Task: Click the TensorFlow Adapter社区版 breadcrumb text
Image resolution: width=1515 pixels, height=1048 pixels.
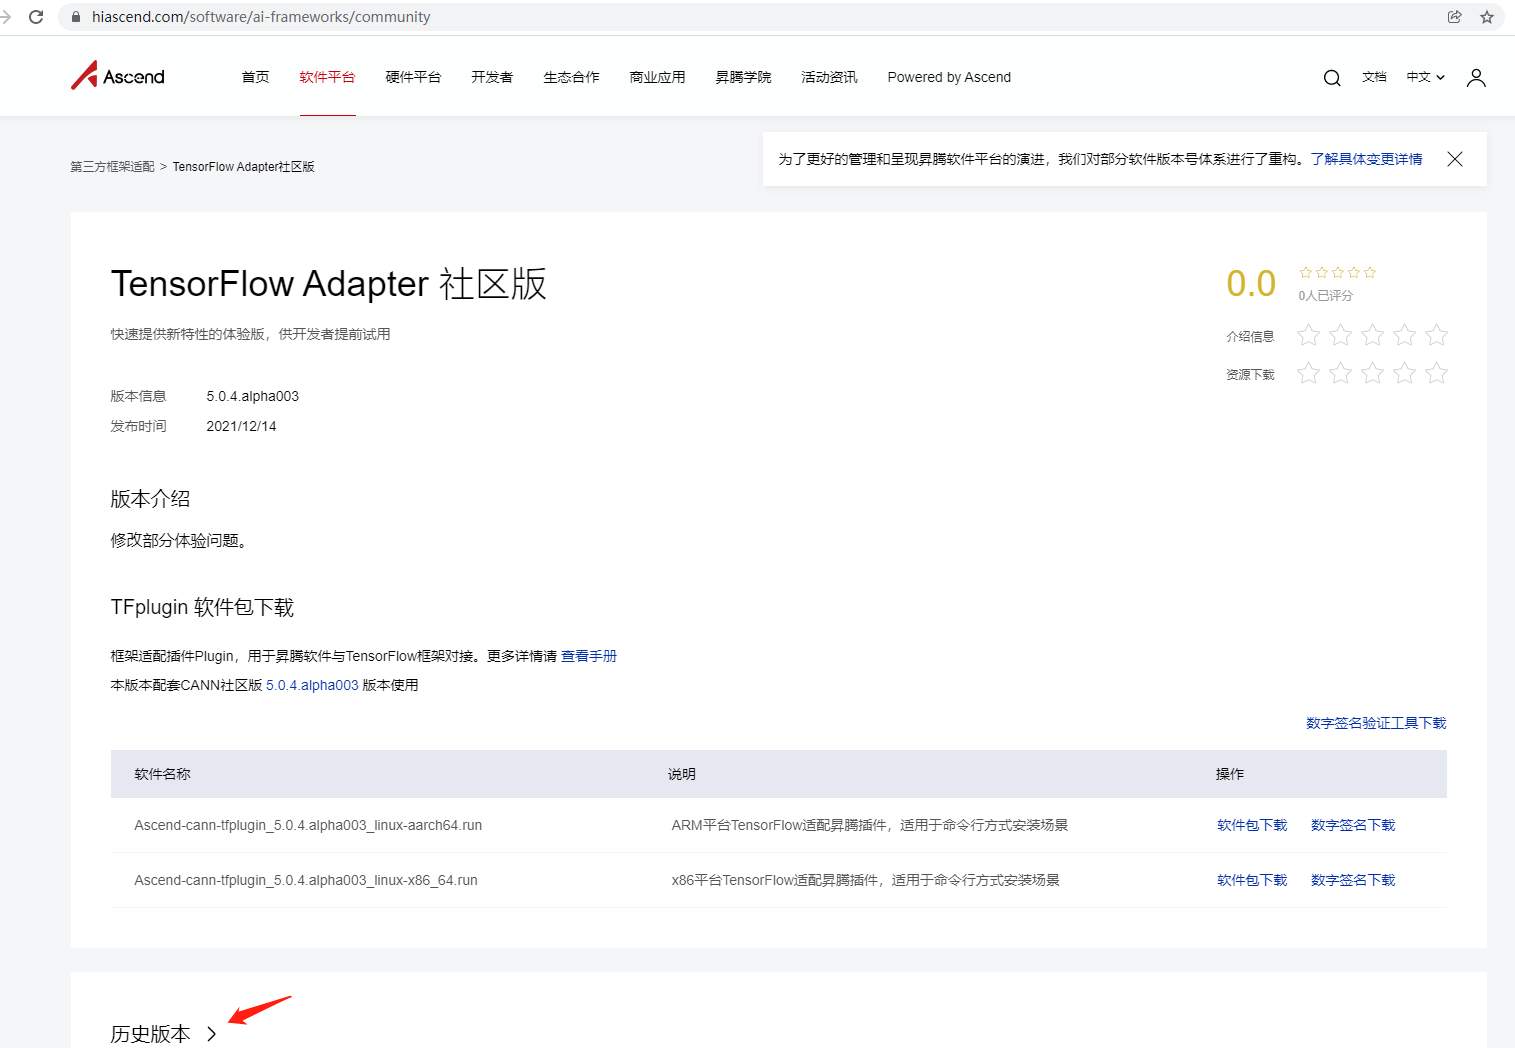Action: pos(244,167)
